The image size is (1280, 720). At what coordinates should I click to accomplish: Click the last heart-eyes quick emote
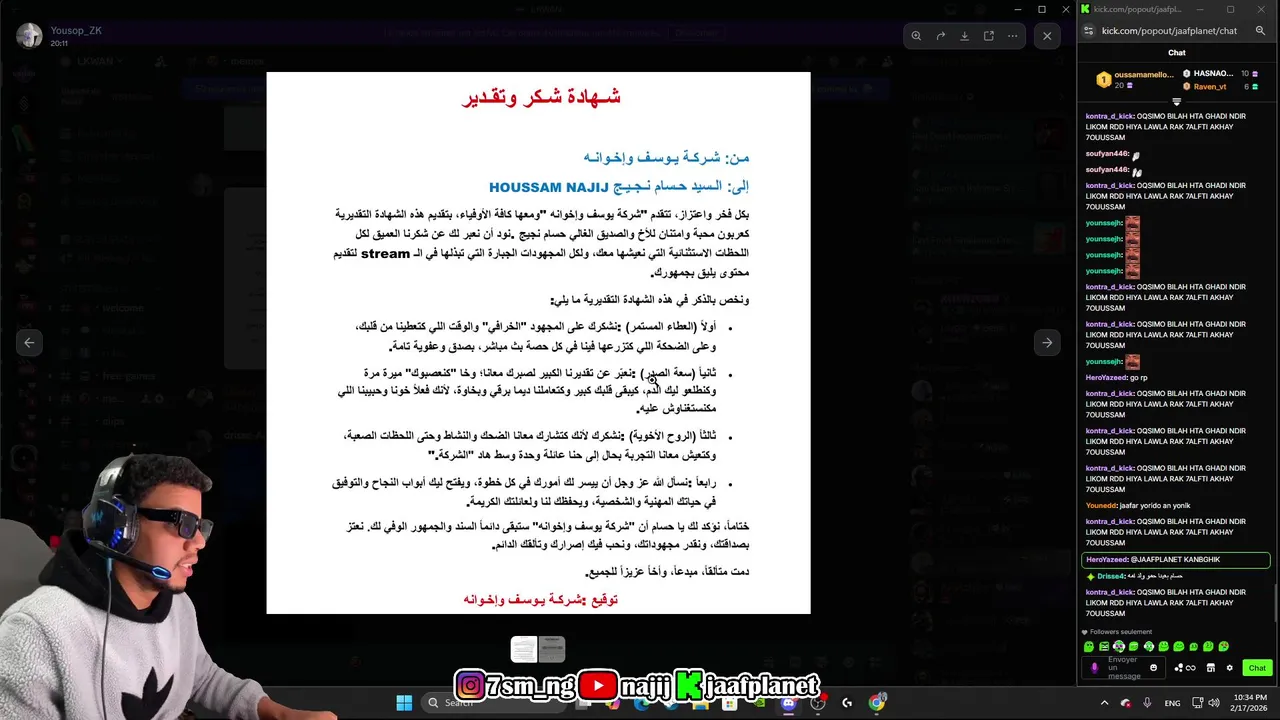tap(1224, 647)
